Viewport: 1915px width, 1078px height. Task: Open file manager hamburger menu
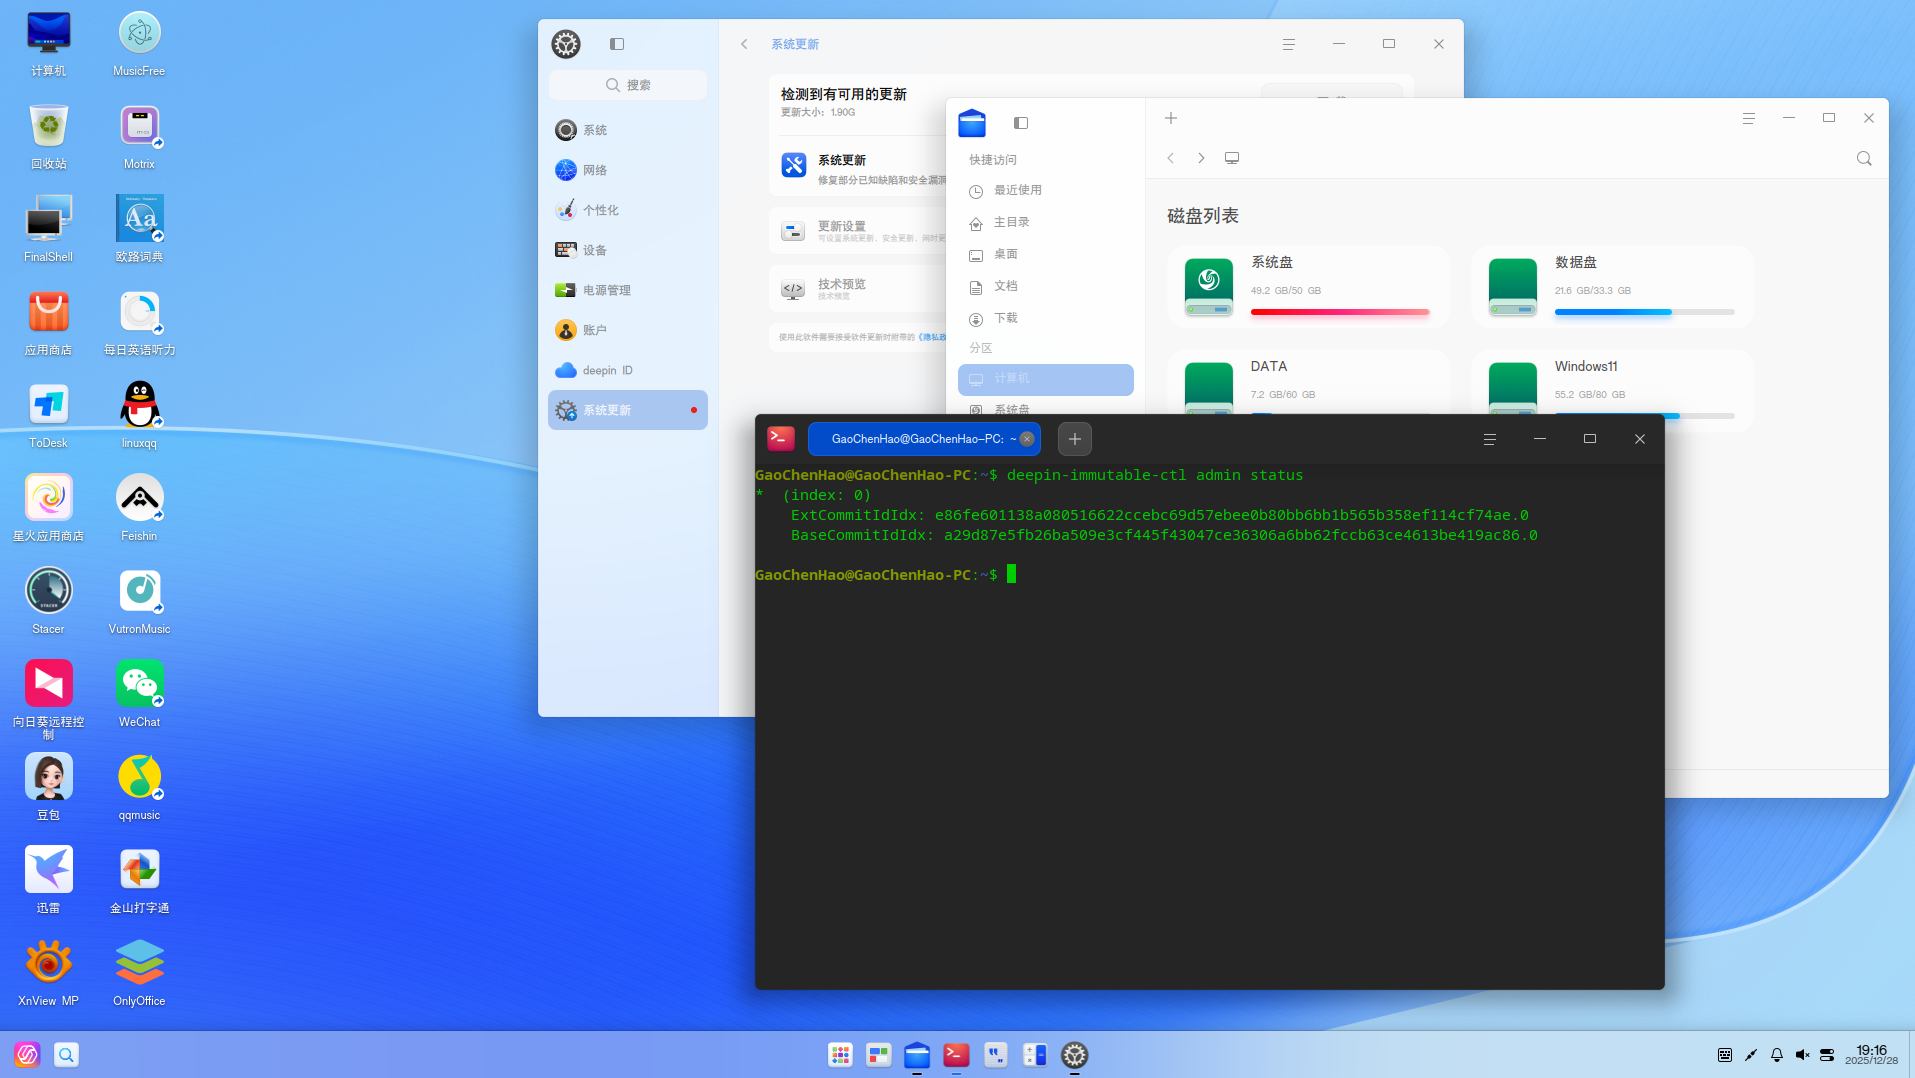tap(1749, 118)
